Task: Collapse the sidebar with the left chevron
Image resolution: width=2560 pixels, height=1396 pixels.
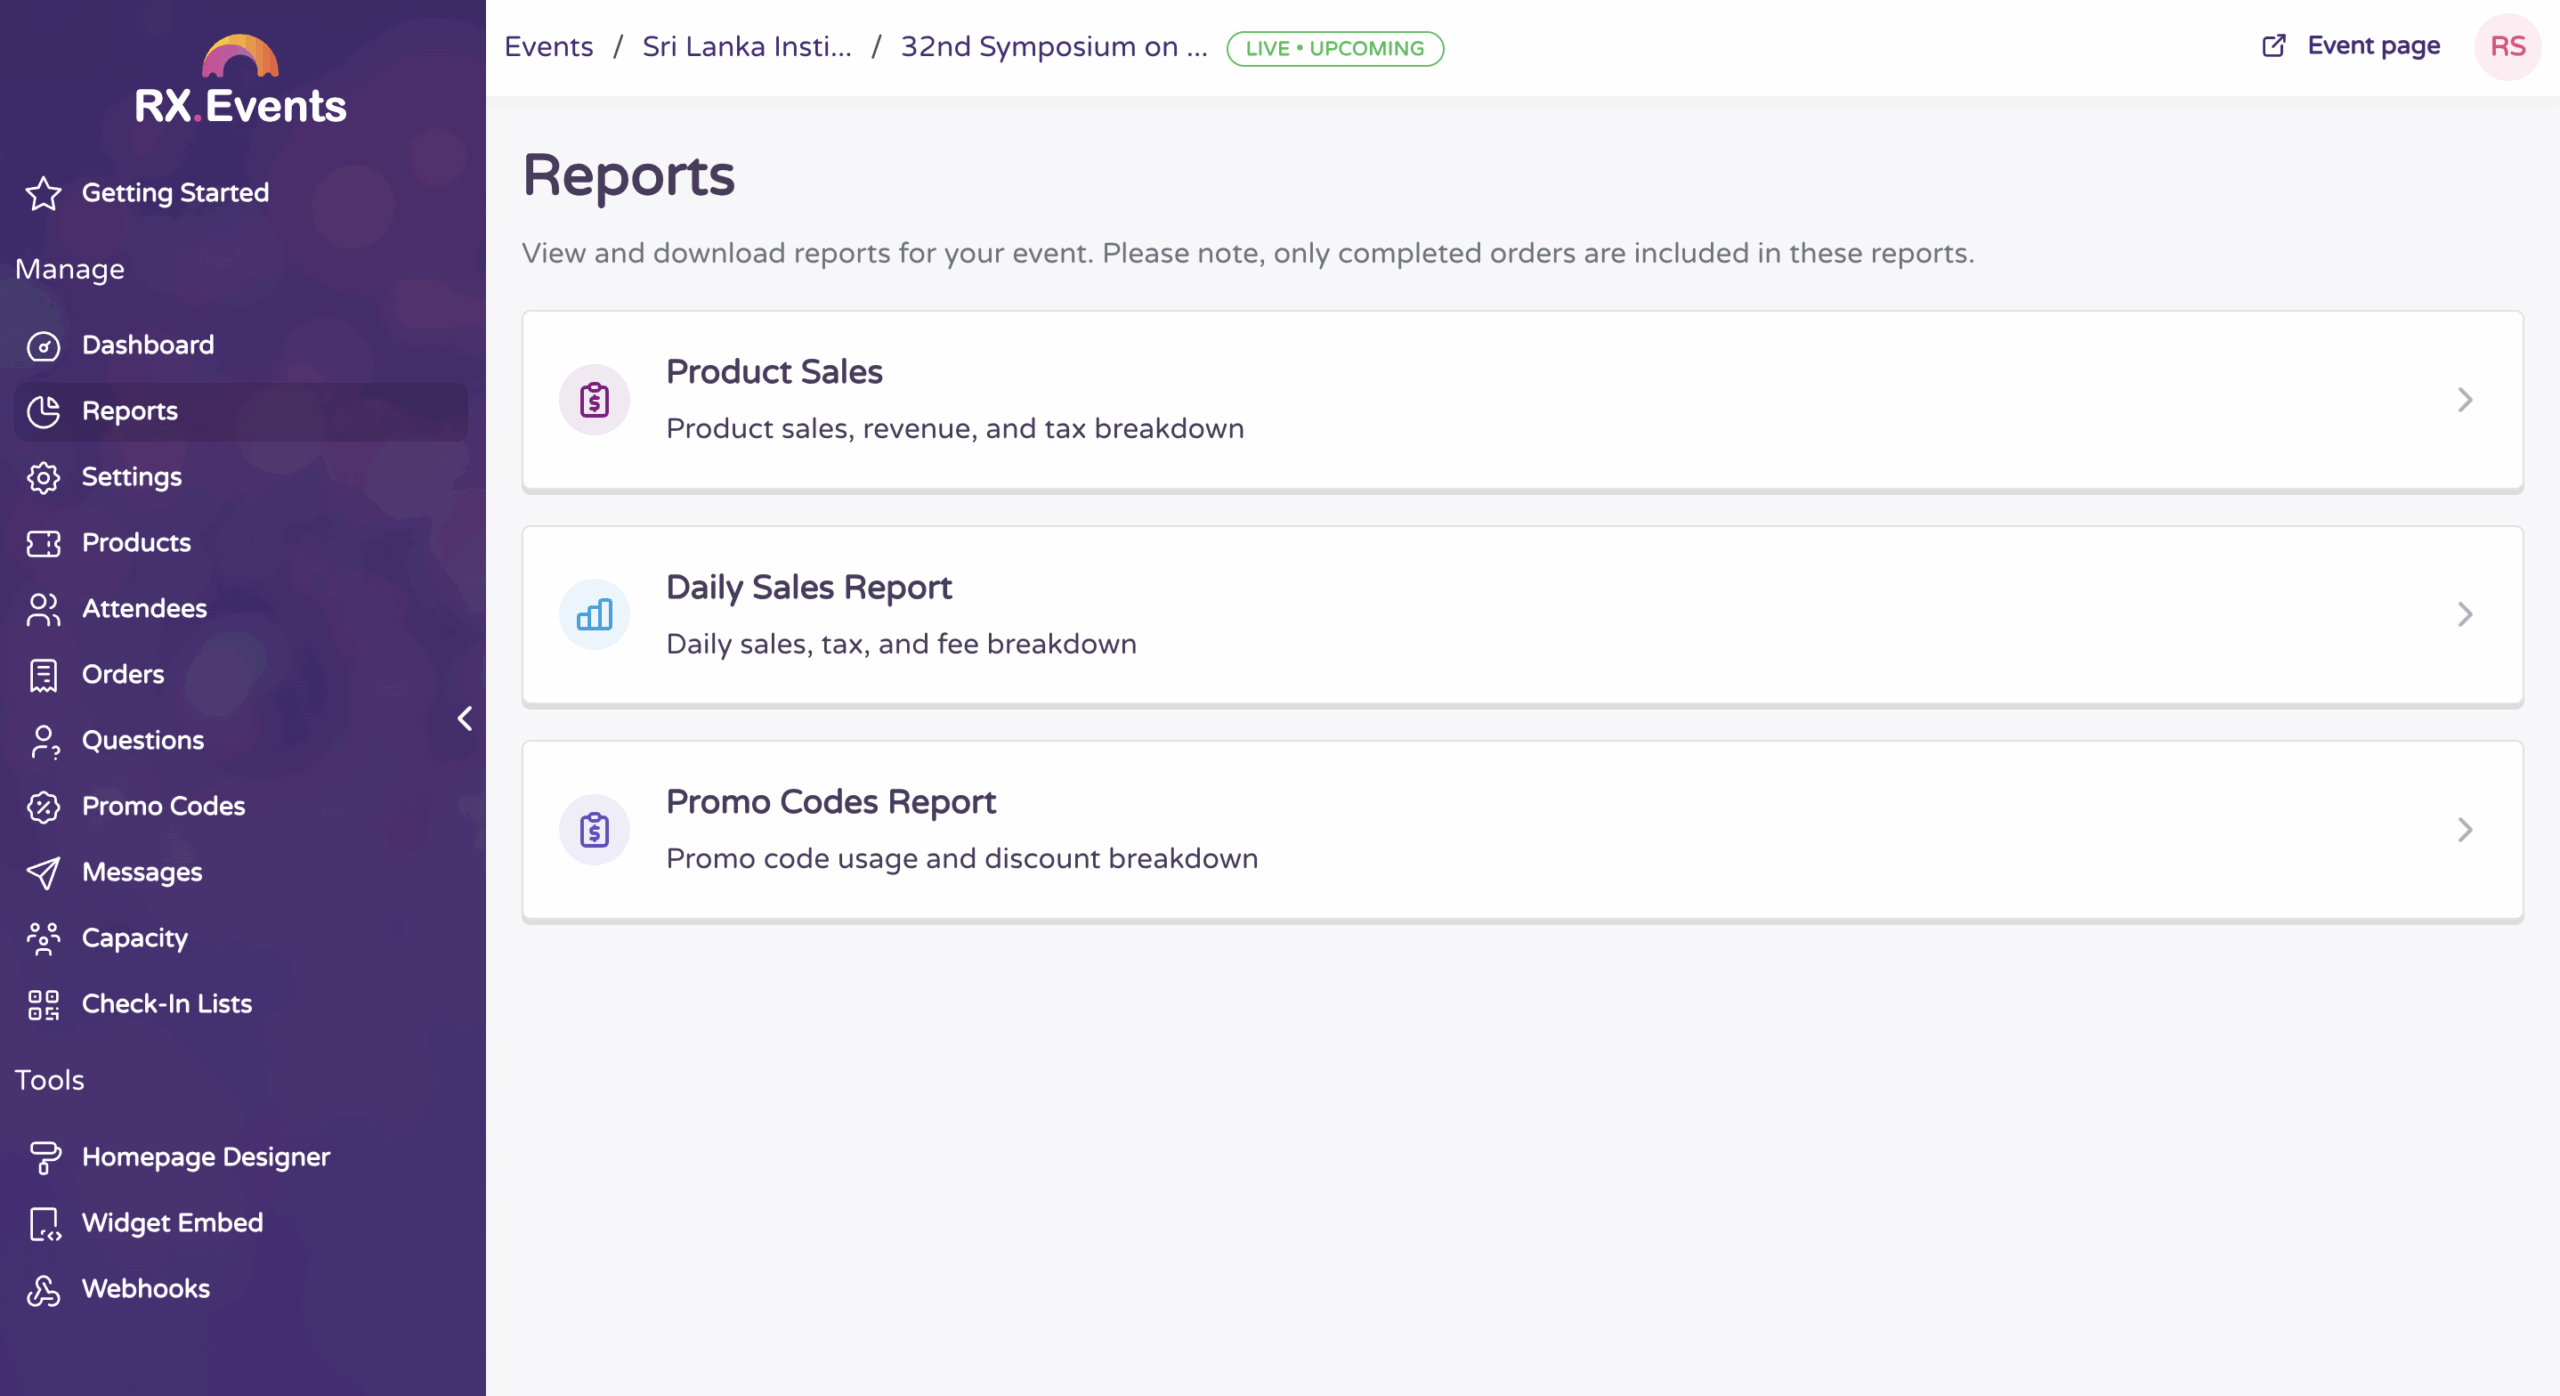Action: point(465,718)
